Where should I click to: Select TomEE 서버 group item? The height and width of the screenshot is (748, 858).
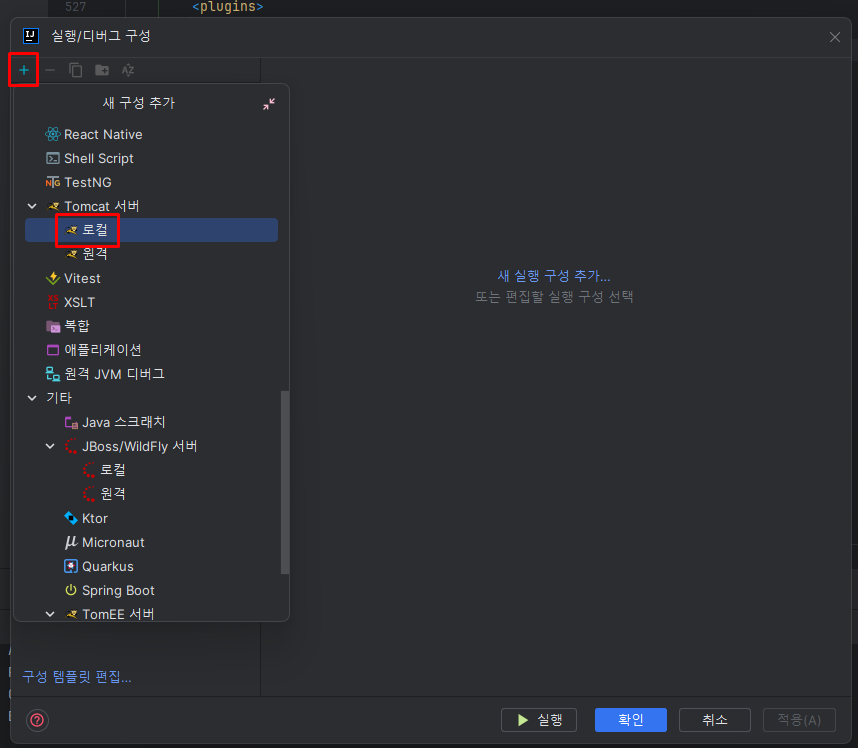[x=118, y=614]
